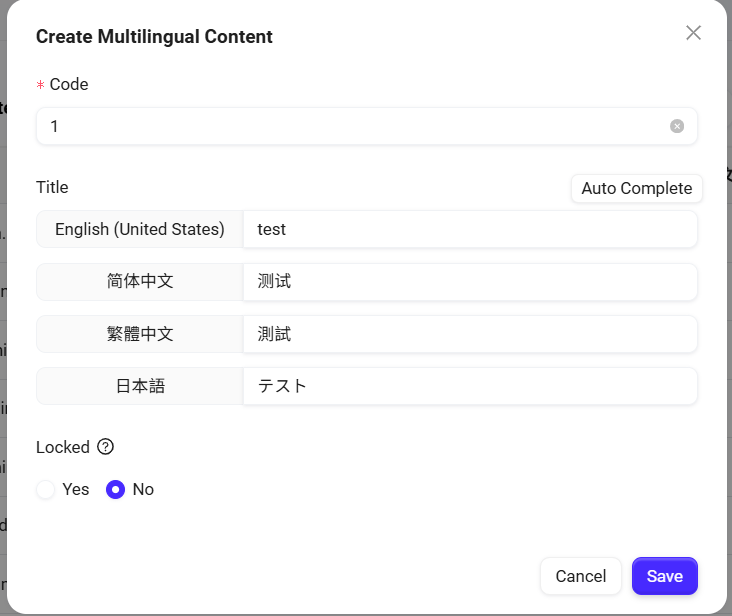Select the No radio button for Locked
Screen dimensions: 732x616
click(x=116, y=490)
